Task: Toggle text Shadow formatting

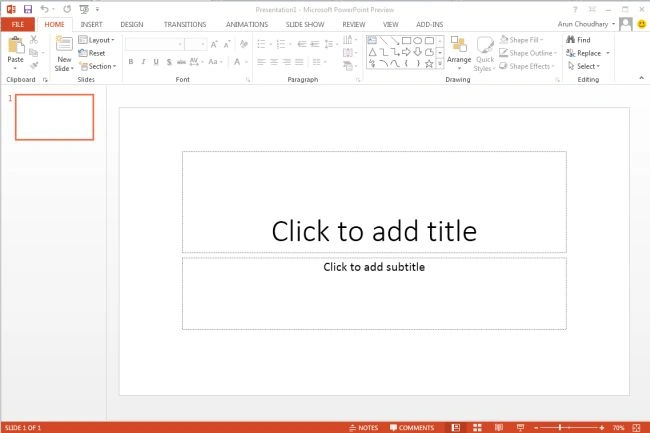Action: (169, 62)
